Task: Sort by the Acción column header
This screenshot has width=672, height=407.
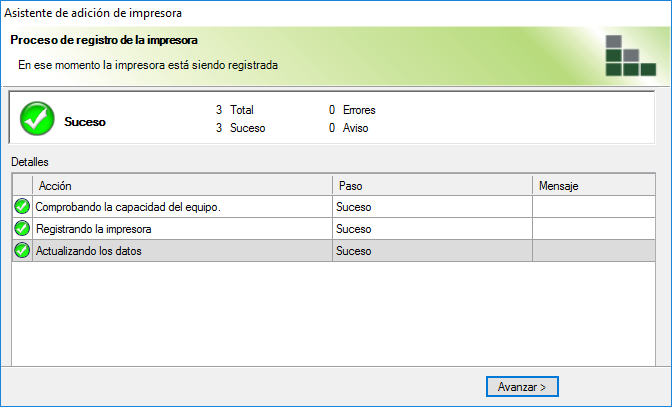Action: pyautogui.click(x=183, y=186)
